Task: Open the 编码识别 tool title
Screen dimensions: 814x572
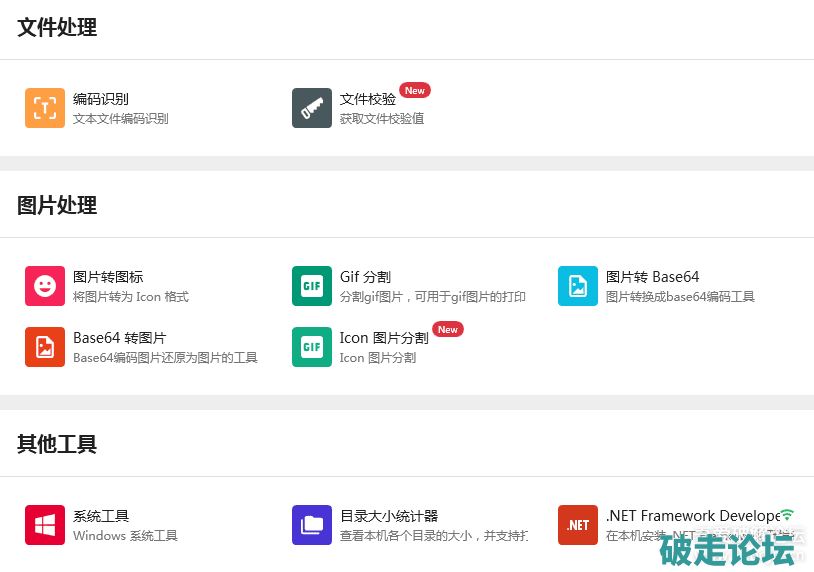Action: click(x=101, y=99)
